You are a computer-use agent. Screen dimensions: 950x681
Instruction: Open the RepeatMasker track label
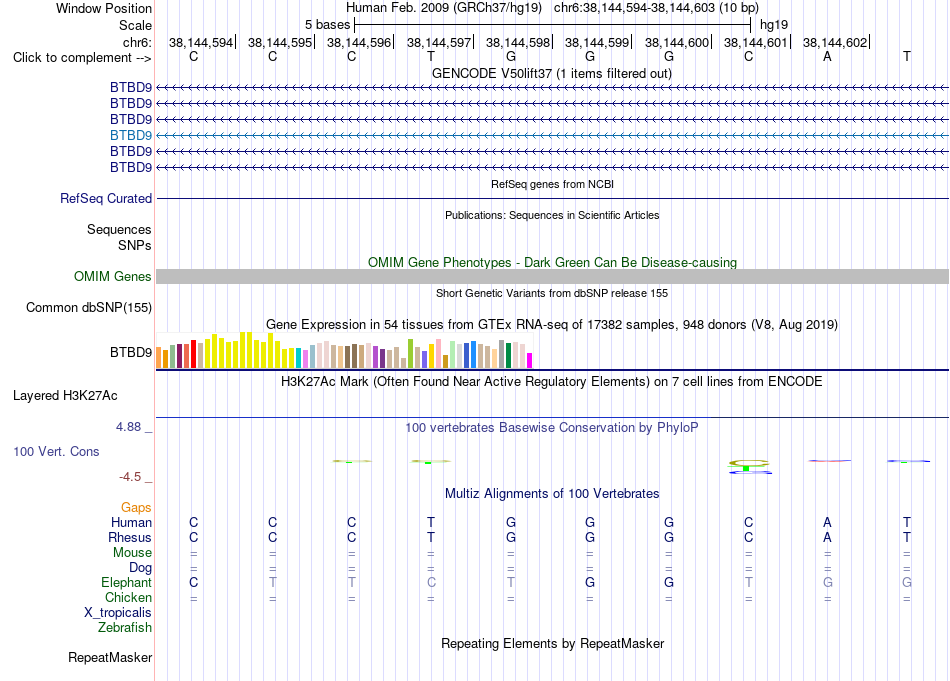pos(110,657)
